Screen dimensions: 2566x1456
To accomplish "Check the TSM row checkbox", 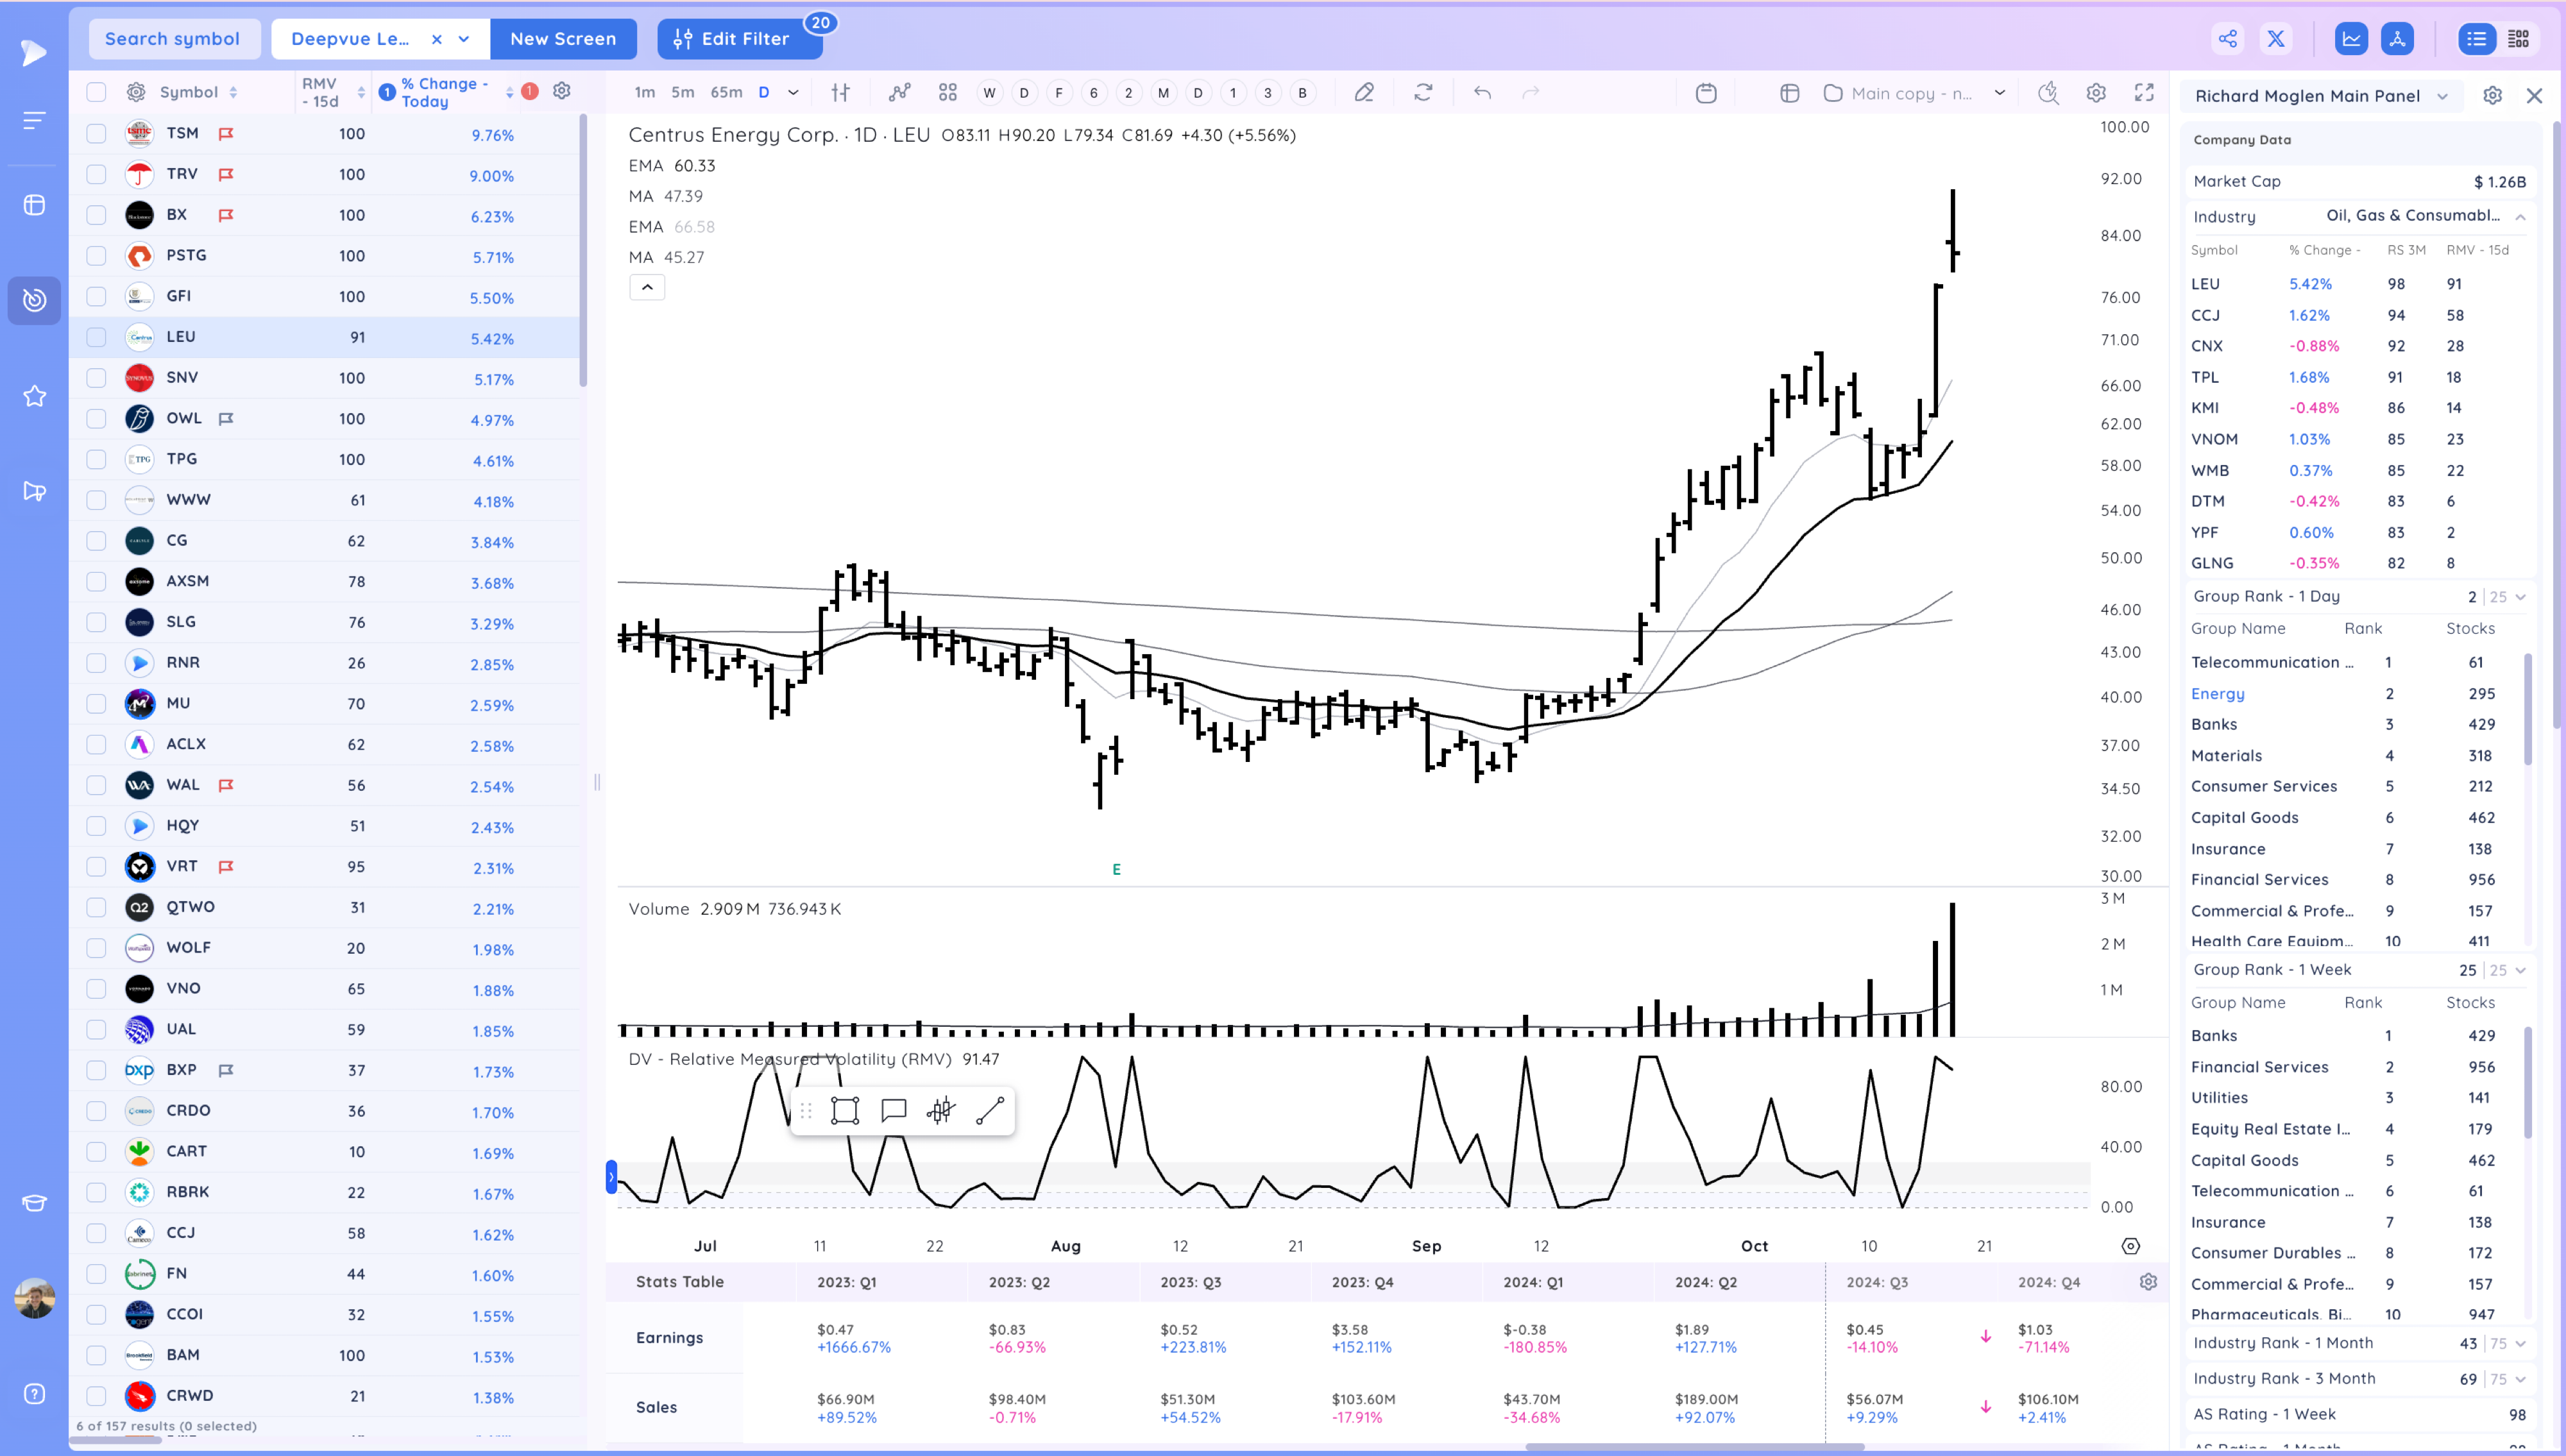I will [96, 133].
